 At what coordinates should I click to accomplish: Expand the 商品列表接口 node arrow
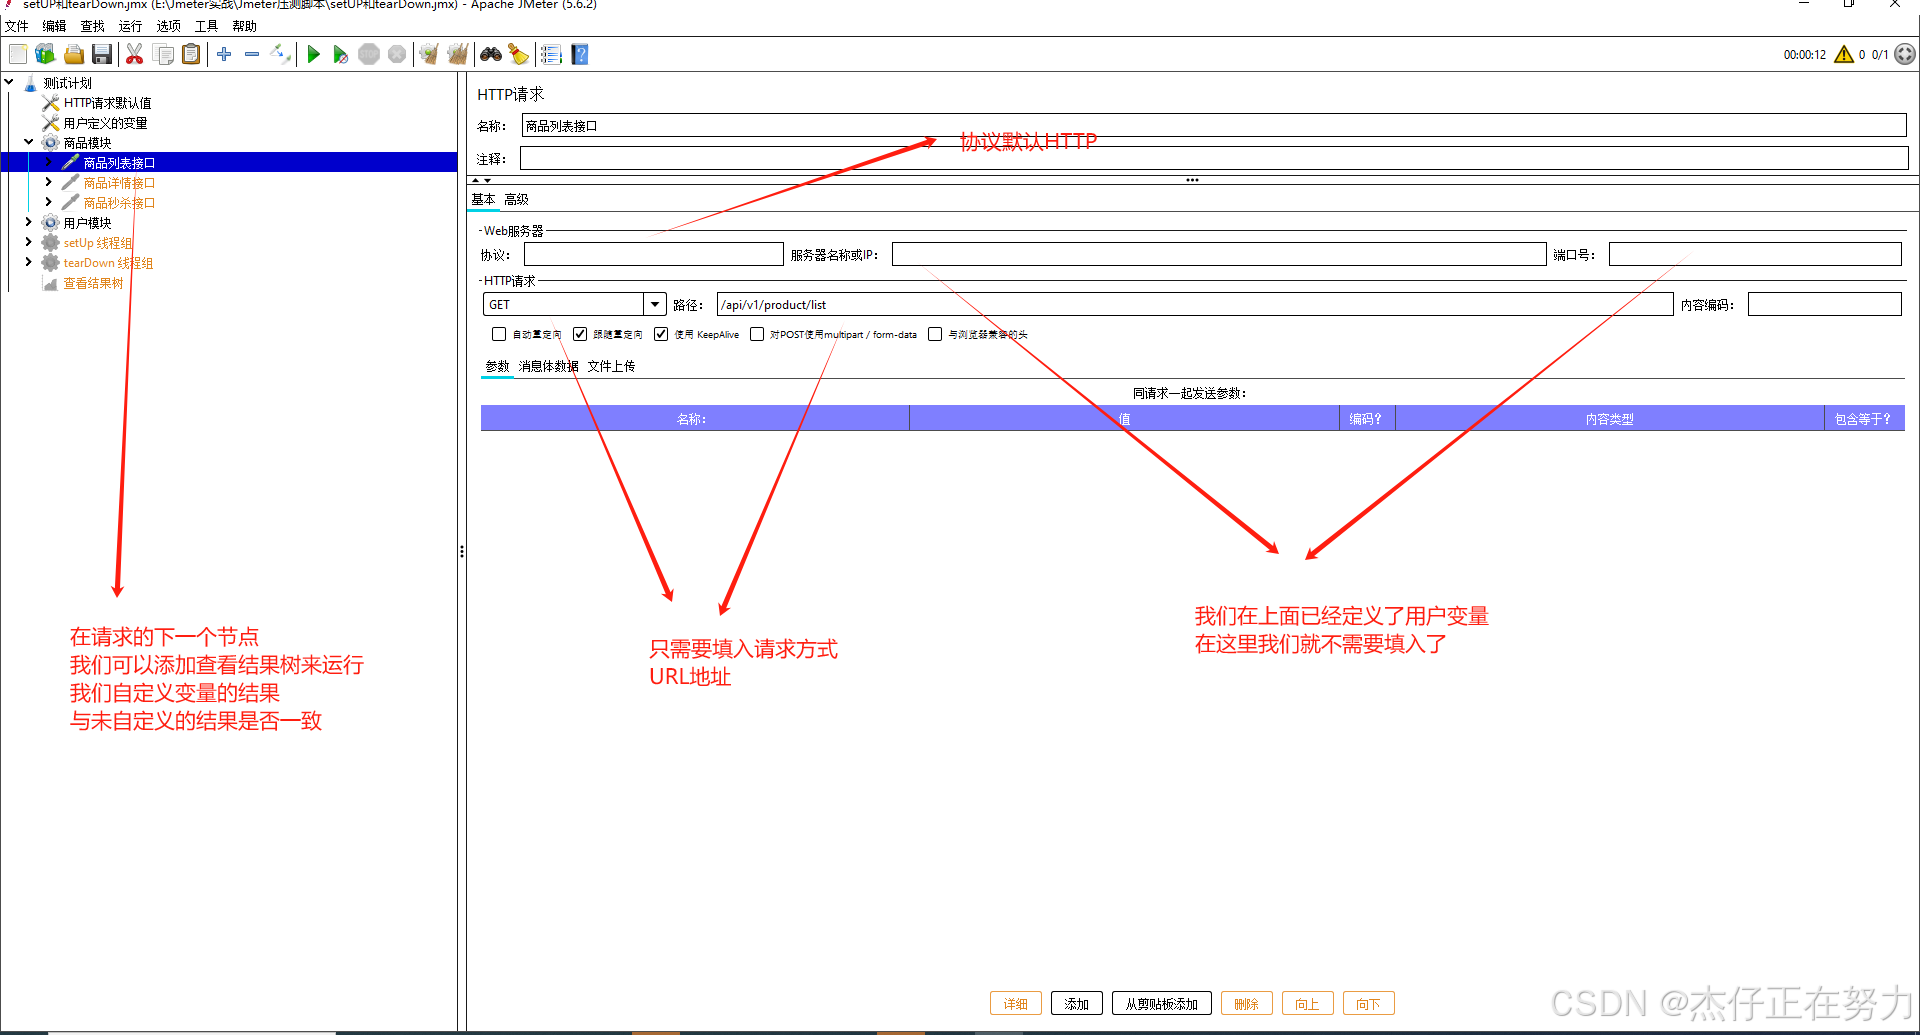(x=49, y=162)
